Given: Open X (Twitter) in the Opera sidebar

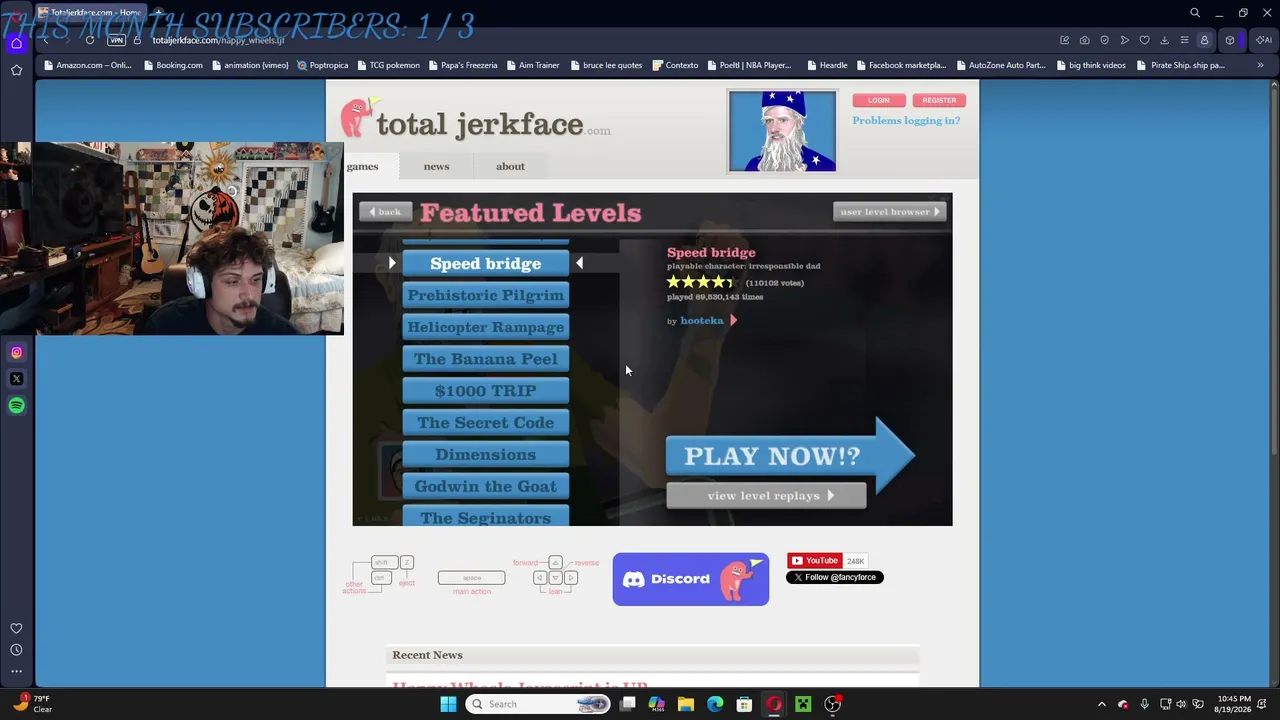Looking at the screenshot, I should pos(16,379).
